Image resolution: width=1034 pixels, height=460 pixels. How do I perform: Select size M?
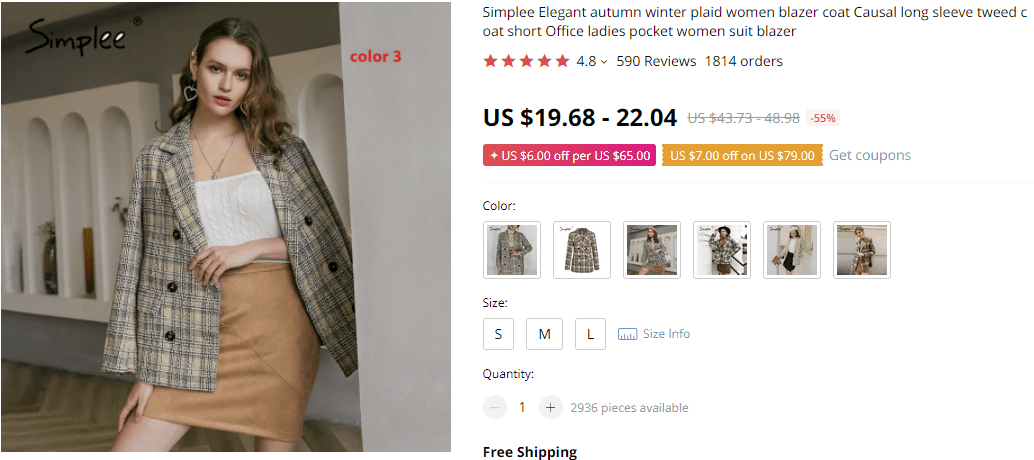click(544, 334)
